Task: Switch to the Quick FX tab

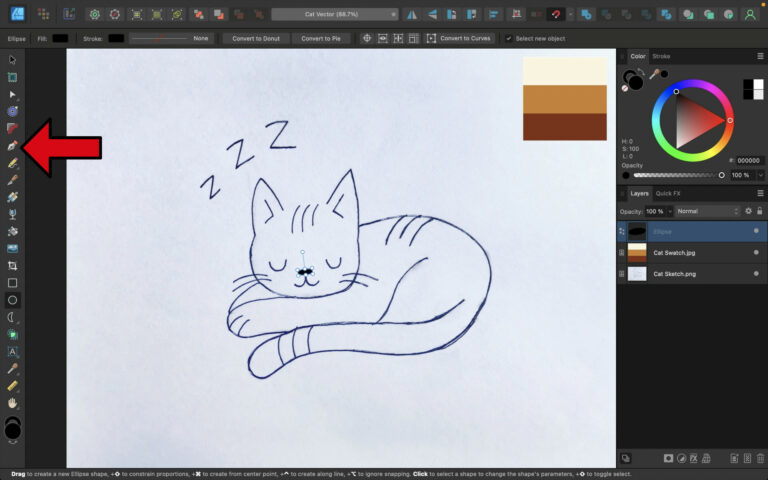Action: pyautogui.click(x=668, y=193)
